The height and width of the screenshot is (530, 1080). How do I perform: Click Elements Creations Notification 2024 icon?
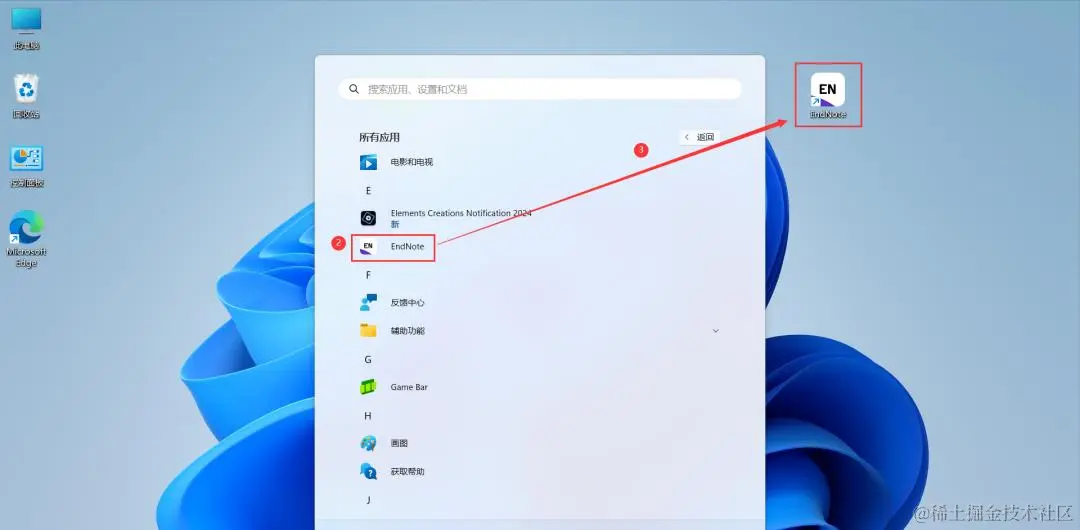point(368,218)
